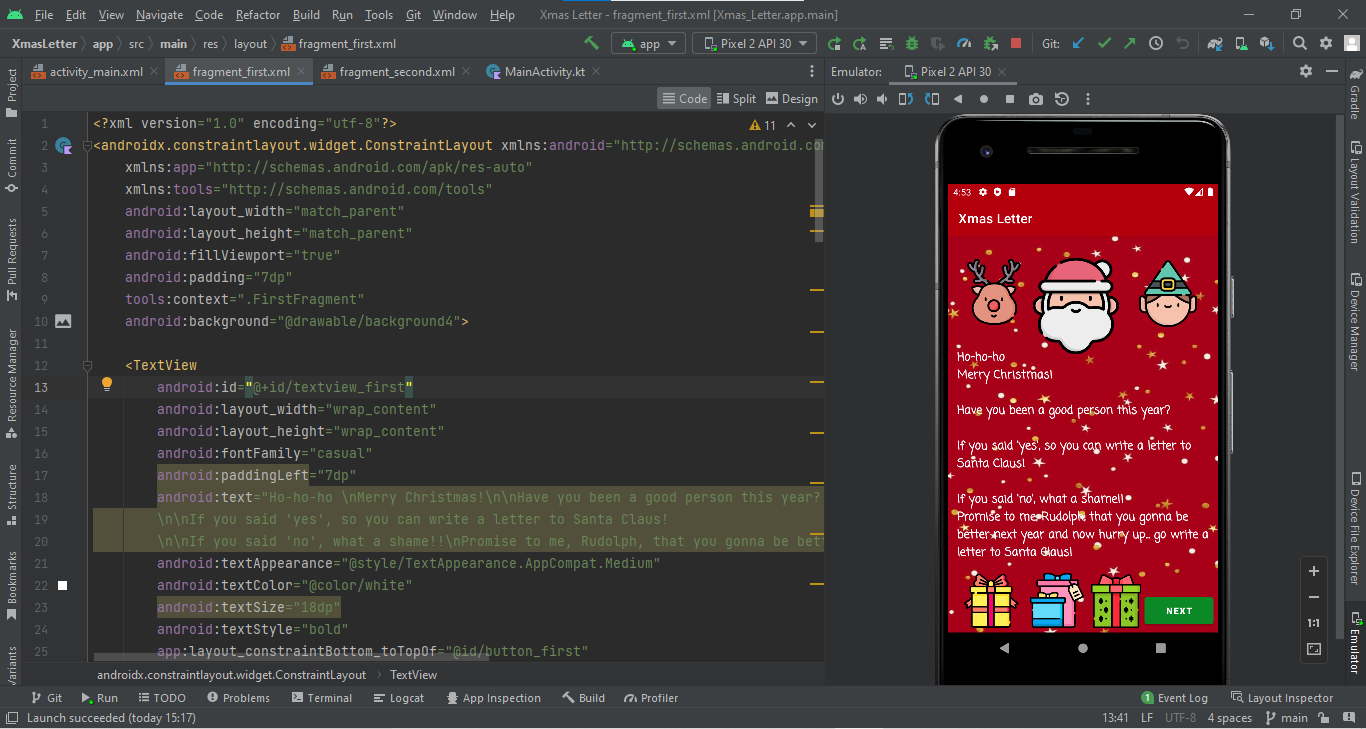Viewport: 1366px width, 729px height.
Task: Toggle the lightbulb intention on line 13
Action: click(x=106, y=384)
